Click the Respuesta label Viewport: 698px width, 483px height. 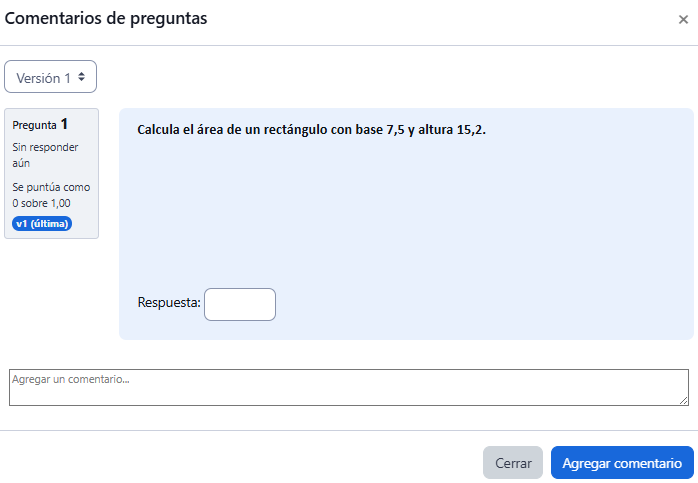[169, 302]
